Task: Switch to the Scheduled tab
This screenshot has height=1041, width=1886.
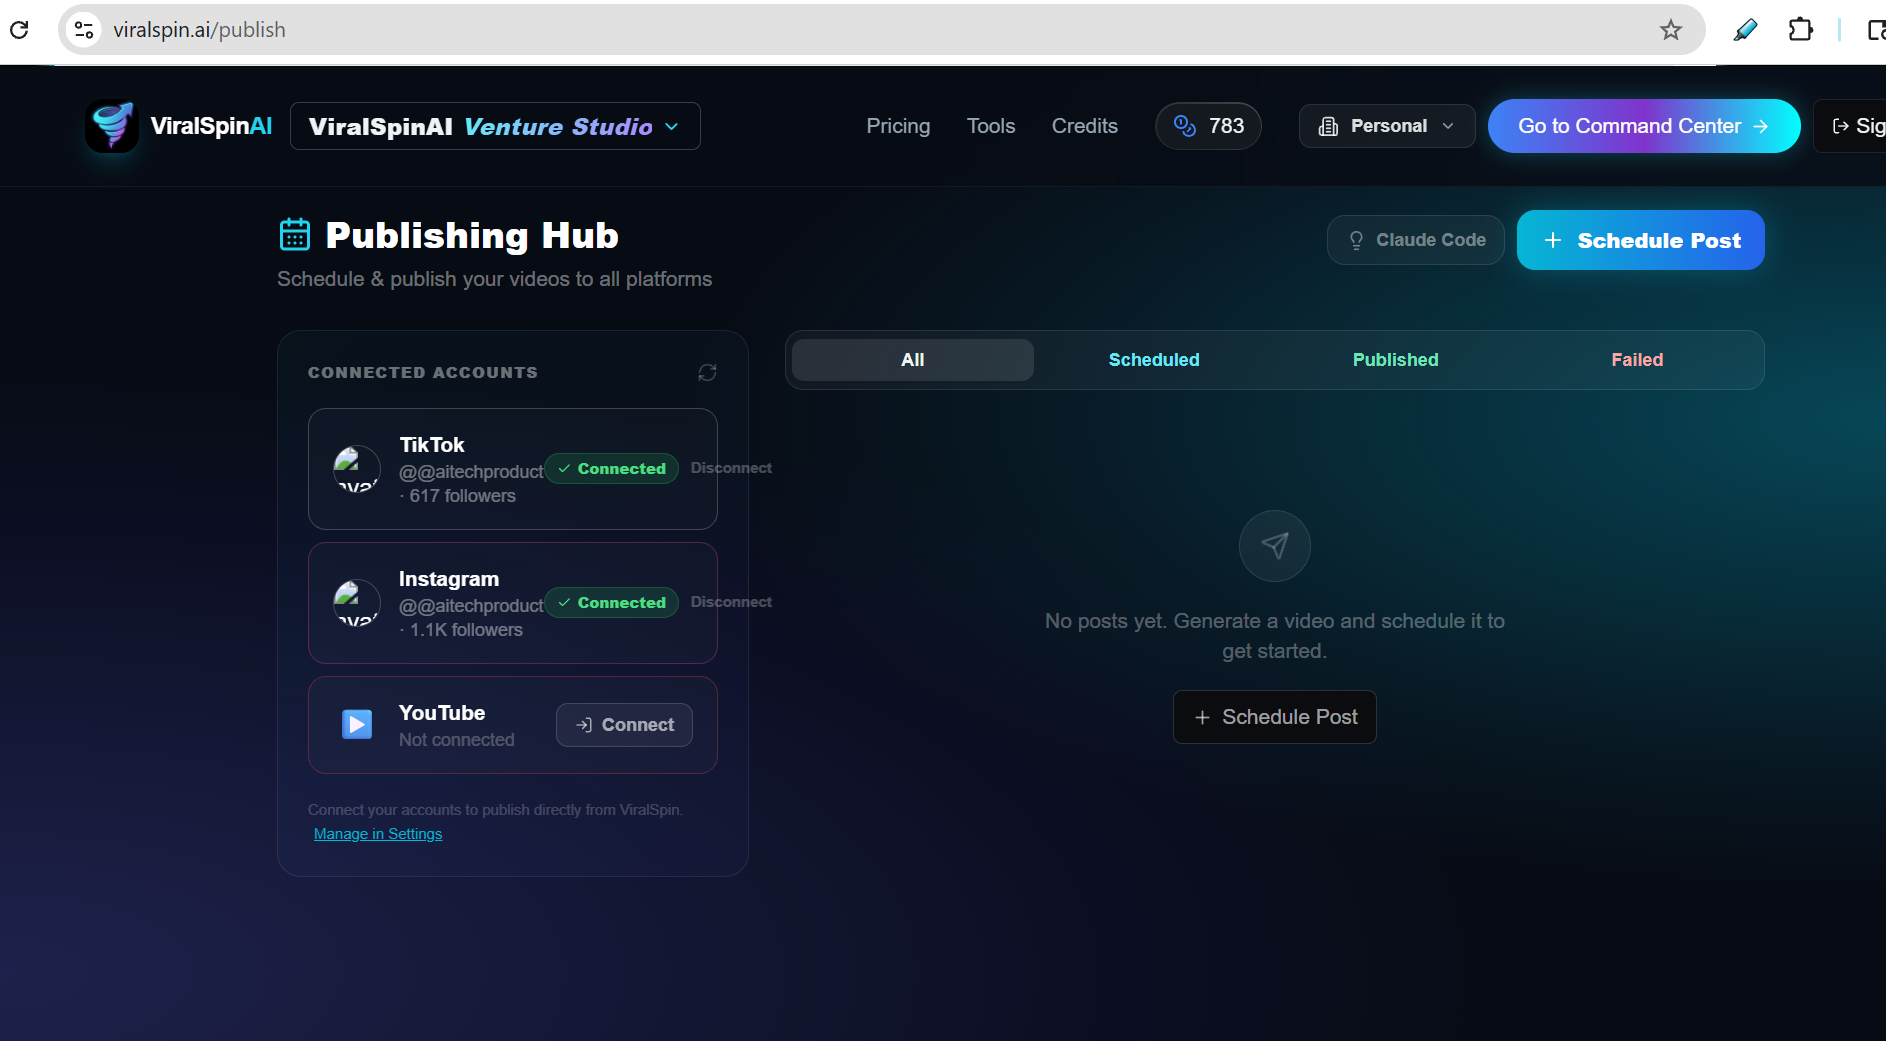Action: point(1154,360)
